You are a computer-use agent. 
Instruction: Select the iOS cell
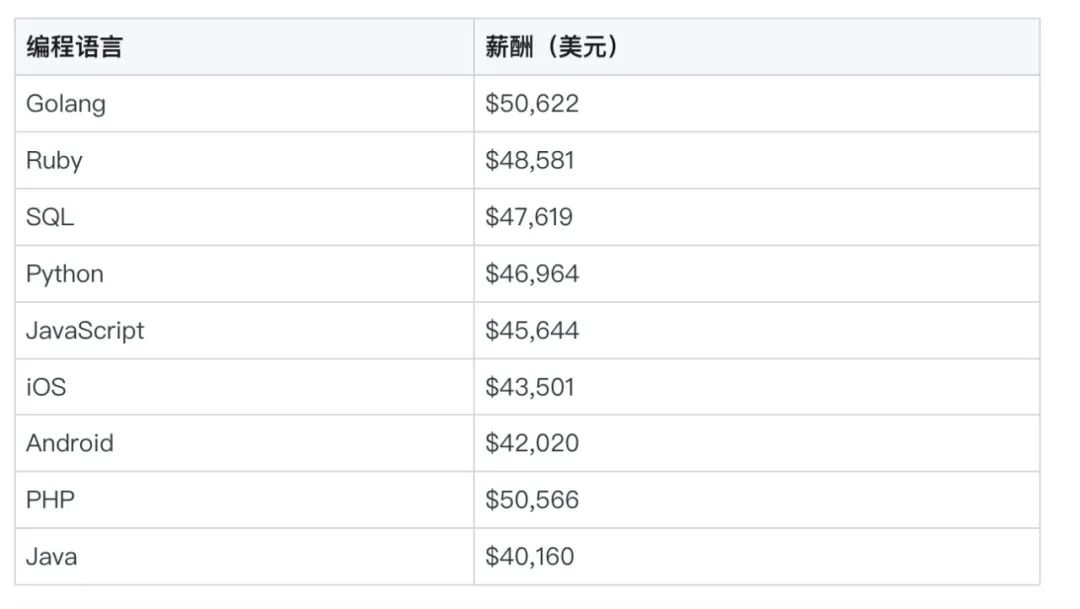tap(46, 387)
